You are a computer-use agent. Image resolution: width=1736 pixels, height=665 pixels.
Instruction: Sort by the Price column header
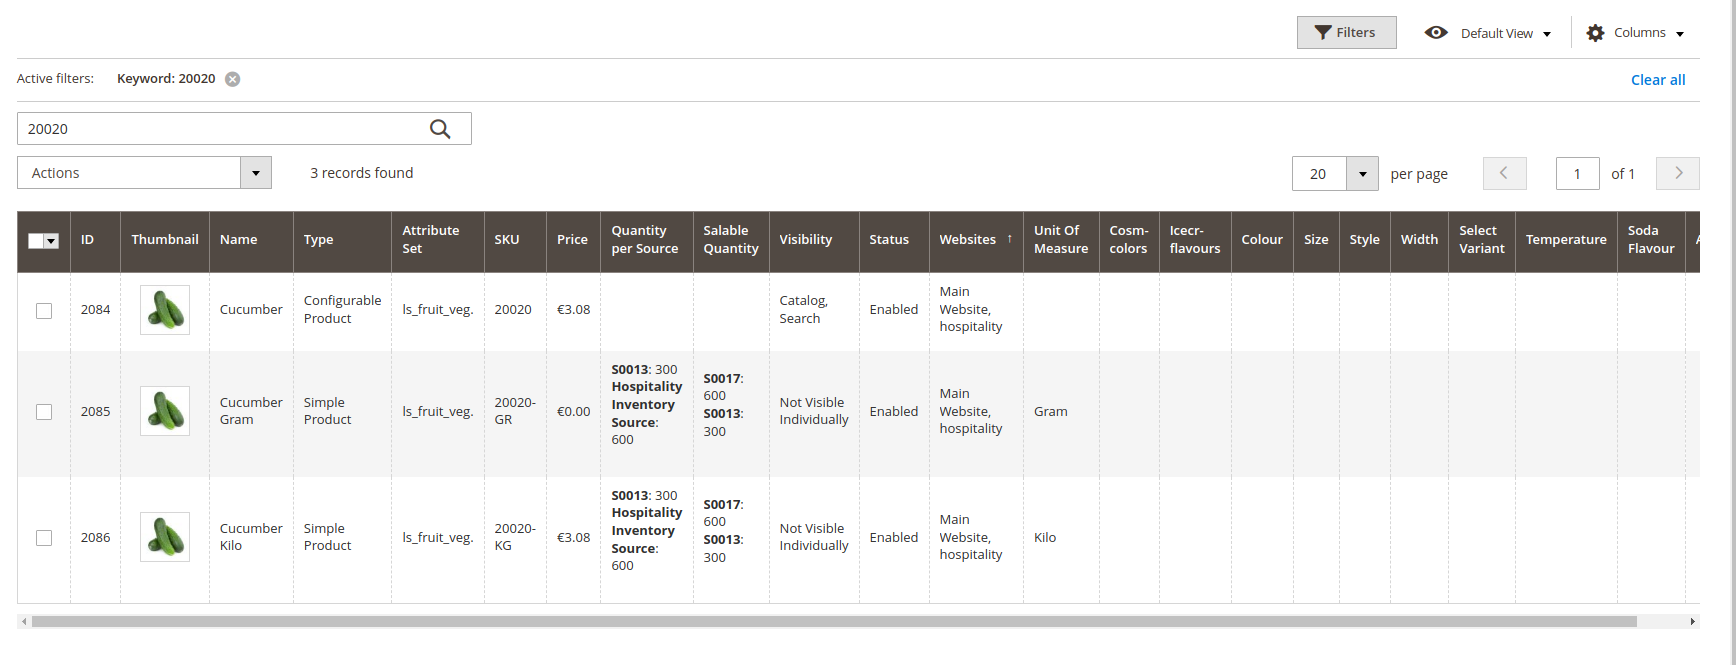tap(572, 240)
